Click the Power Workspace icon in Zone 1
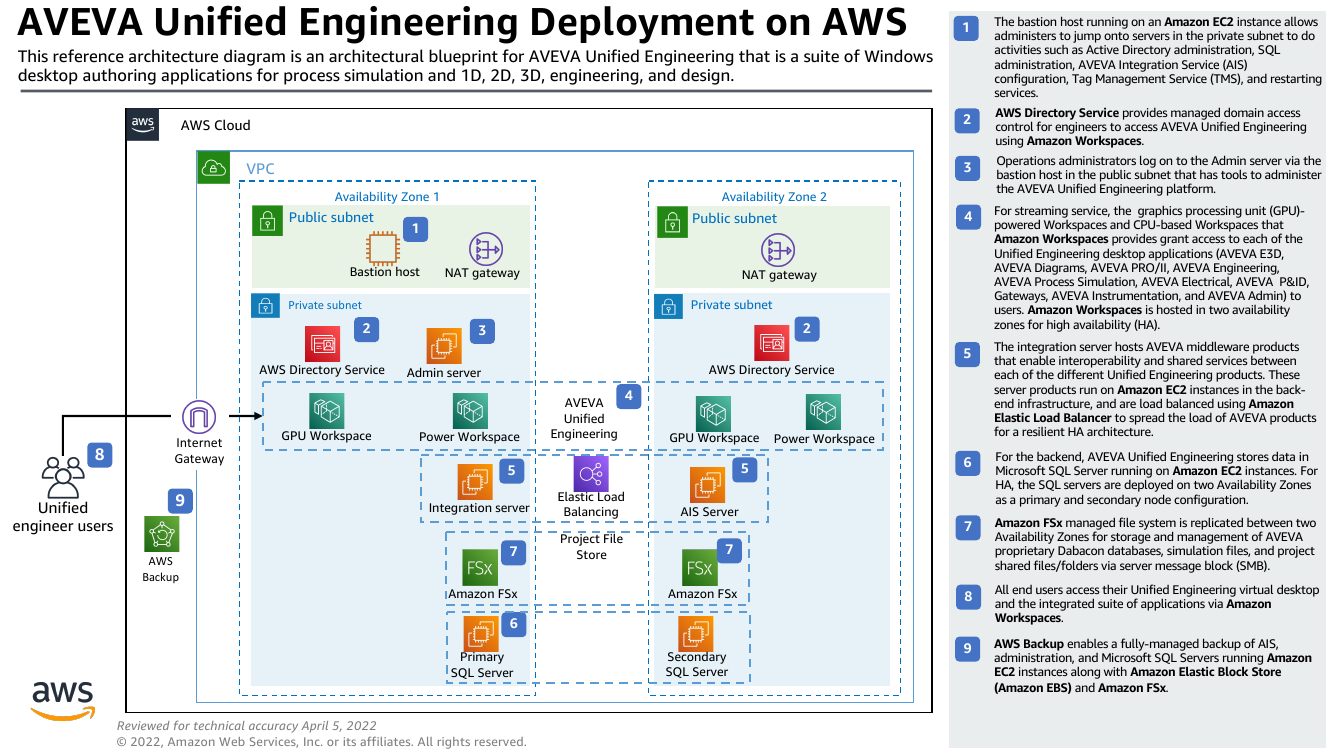The width and height of the screenshot is (1334, 750). click(x=470, y=411)
